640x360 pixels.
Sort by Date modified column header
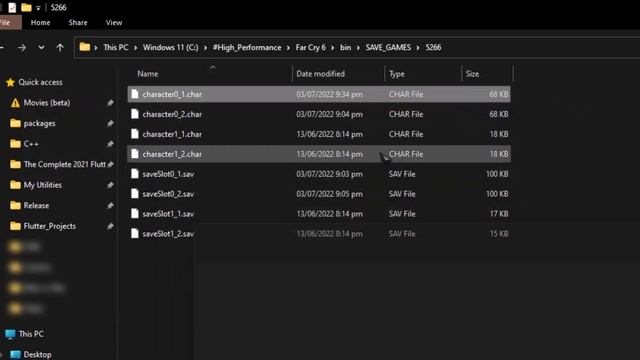coord(320,74)
